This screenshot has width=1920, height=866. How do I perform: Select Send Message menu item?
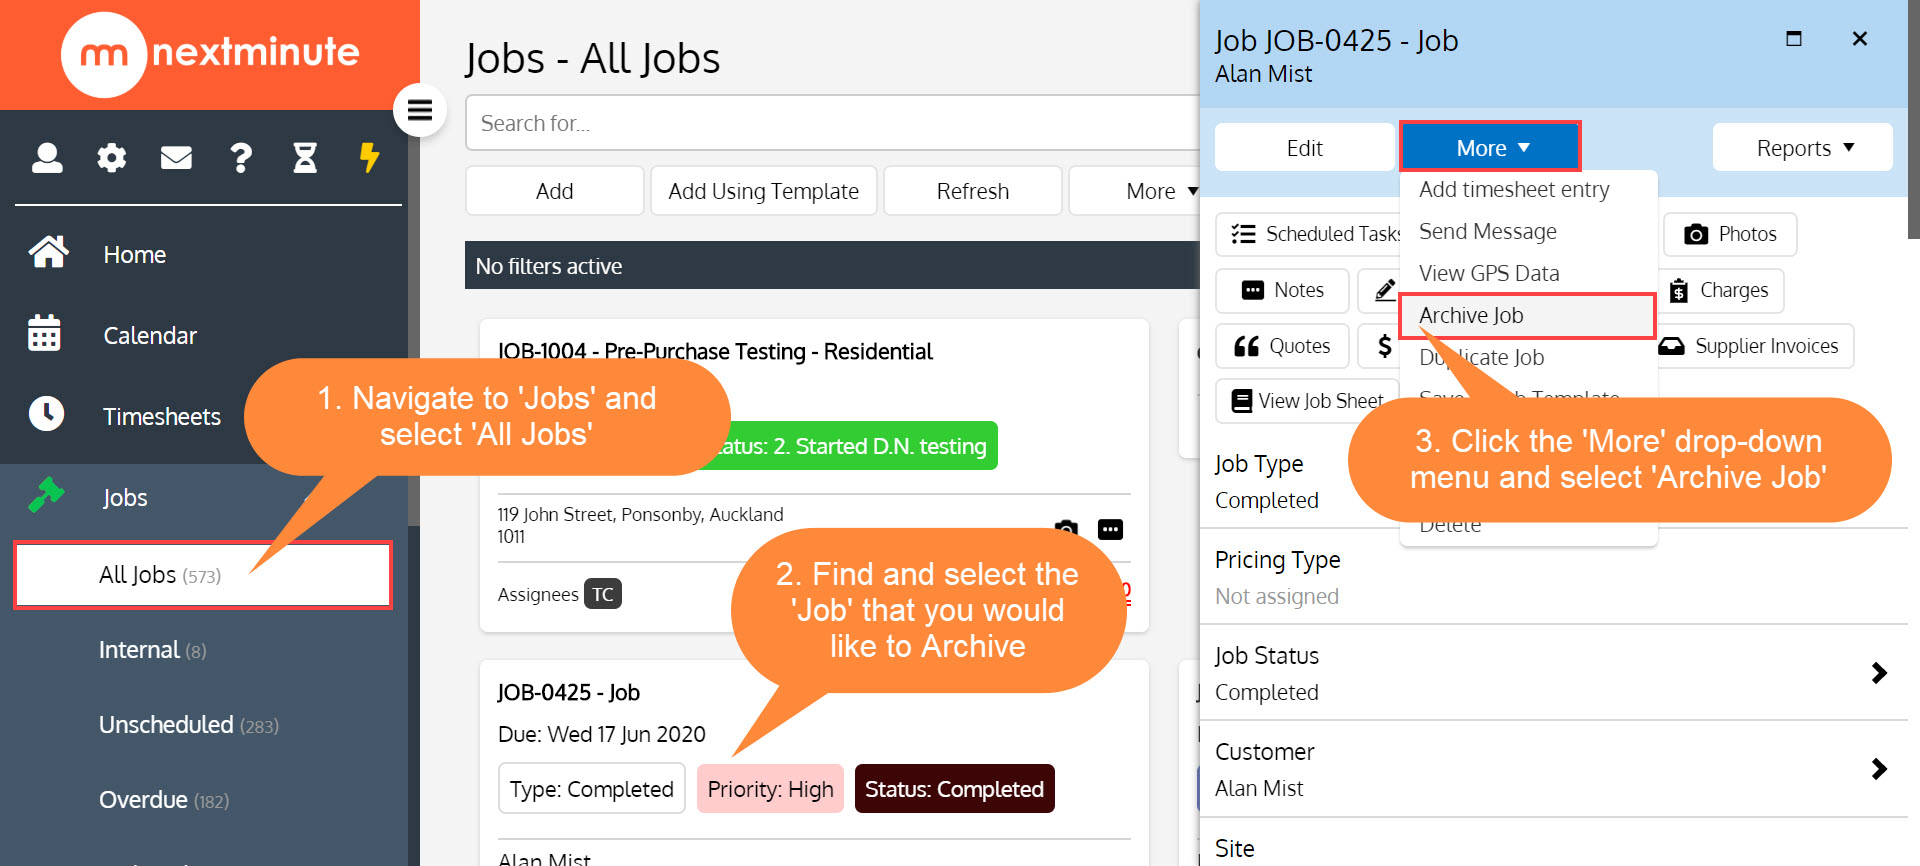click(1488, 231)
